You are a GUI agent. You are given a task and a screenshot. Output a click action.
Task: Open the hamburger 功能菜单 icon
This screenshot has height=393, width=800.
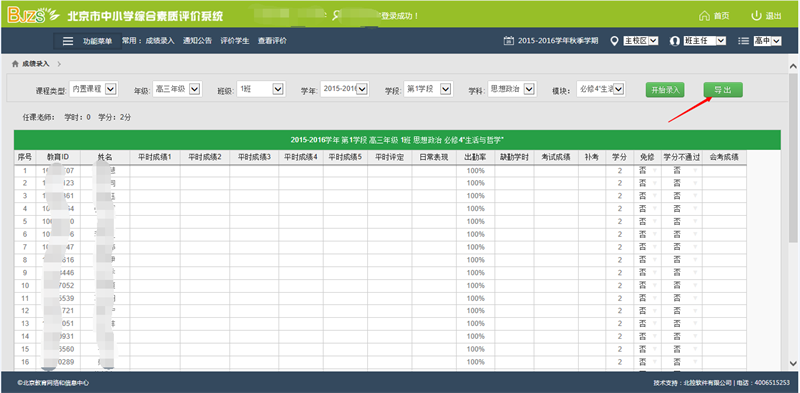[x=68, y=41]
